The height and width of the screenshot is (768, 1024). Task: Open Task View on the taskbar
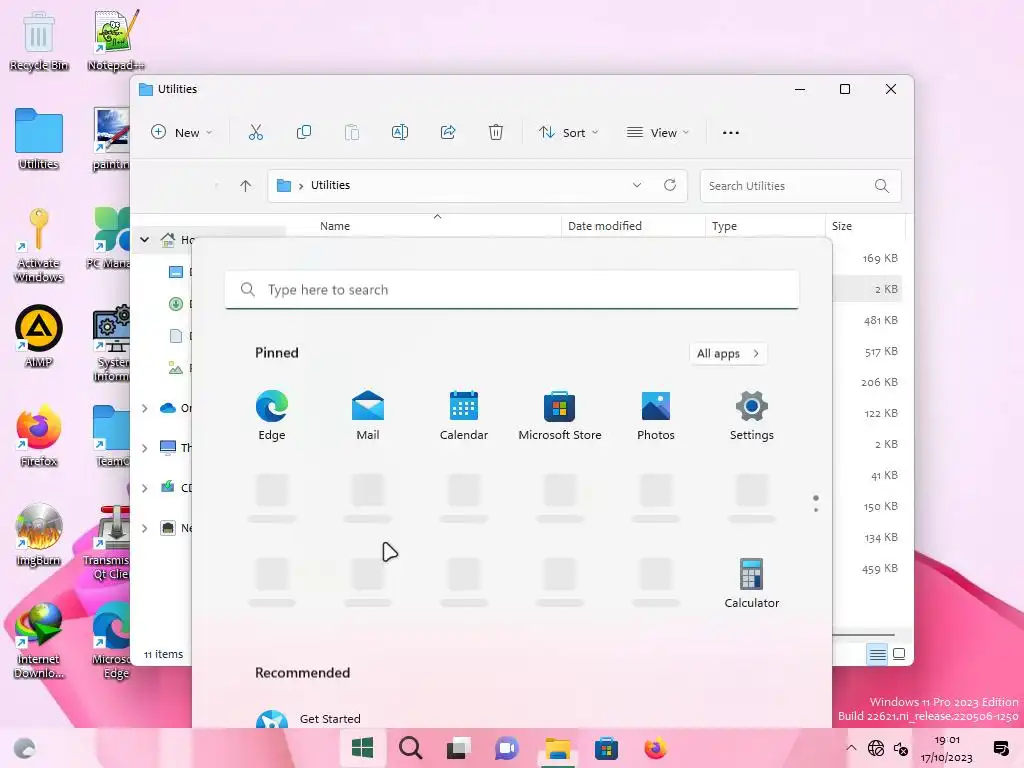tap(458, 748)
